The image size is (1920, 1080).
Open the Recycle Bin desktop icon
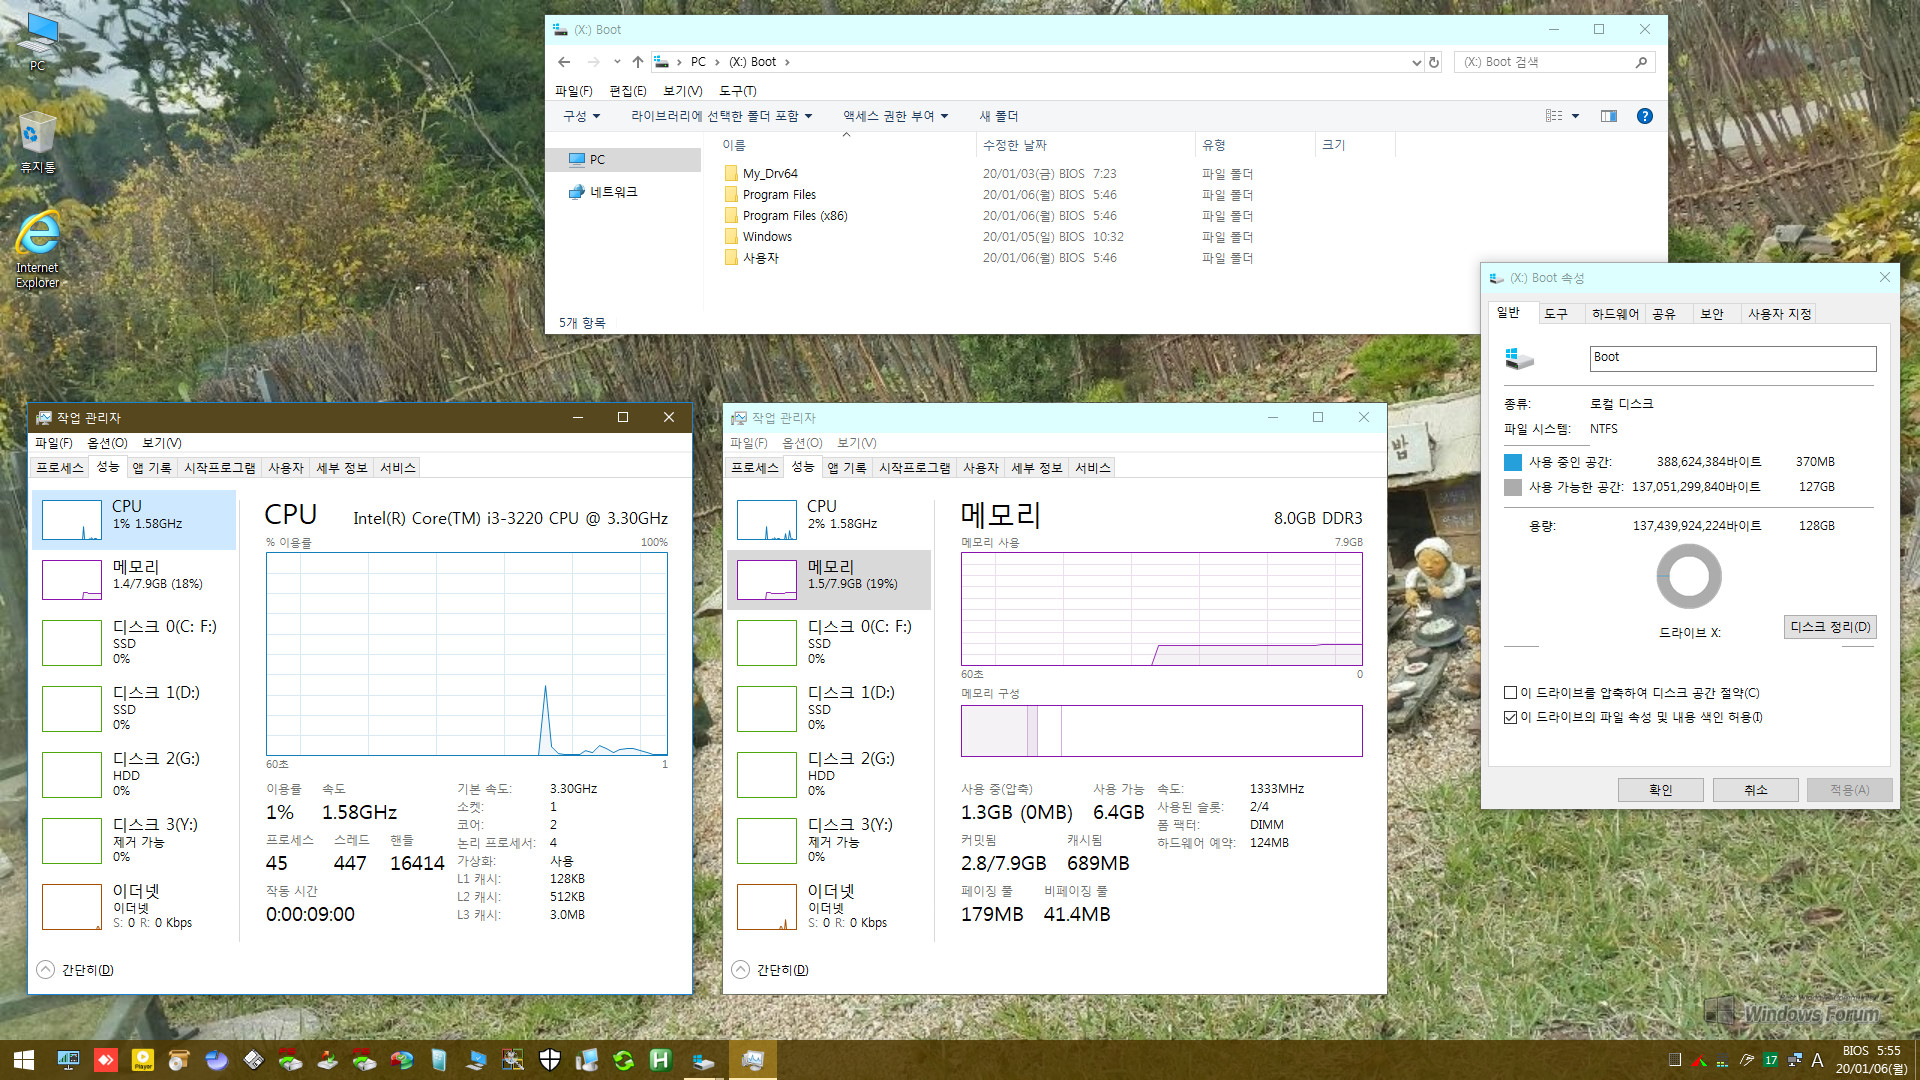37,142
